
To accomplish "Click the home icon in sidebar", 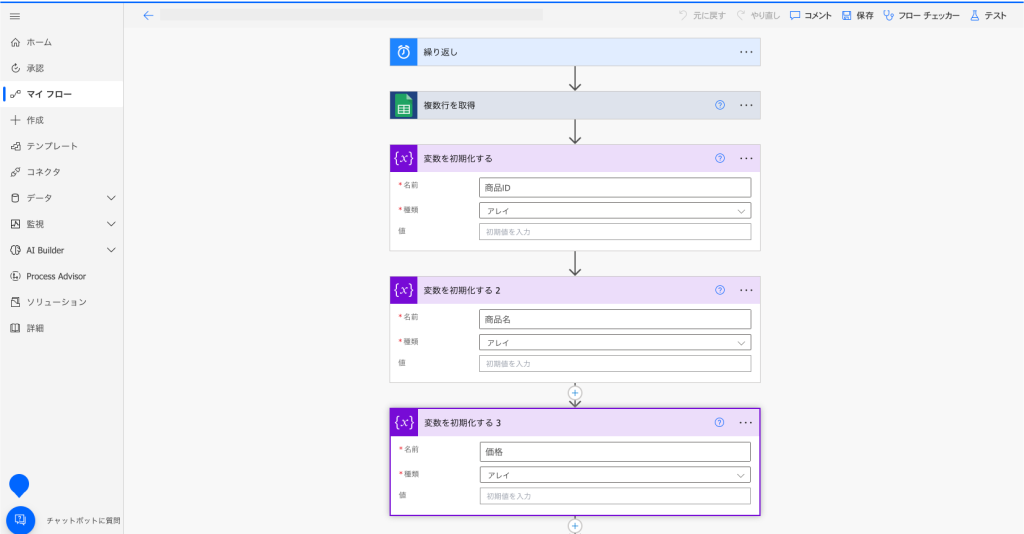I will (x=15, y=42).
